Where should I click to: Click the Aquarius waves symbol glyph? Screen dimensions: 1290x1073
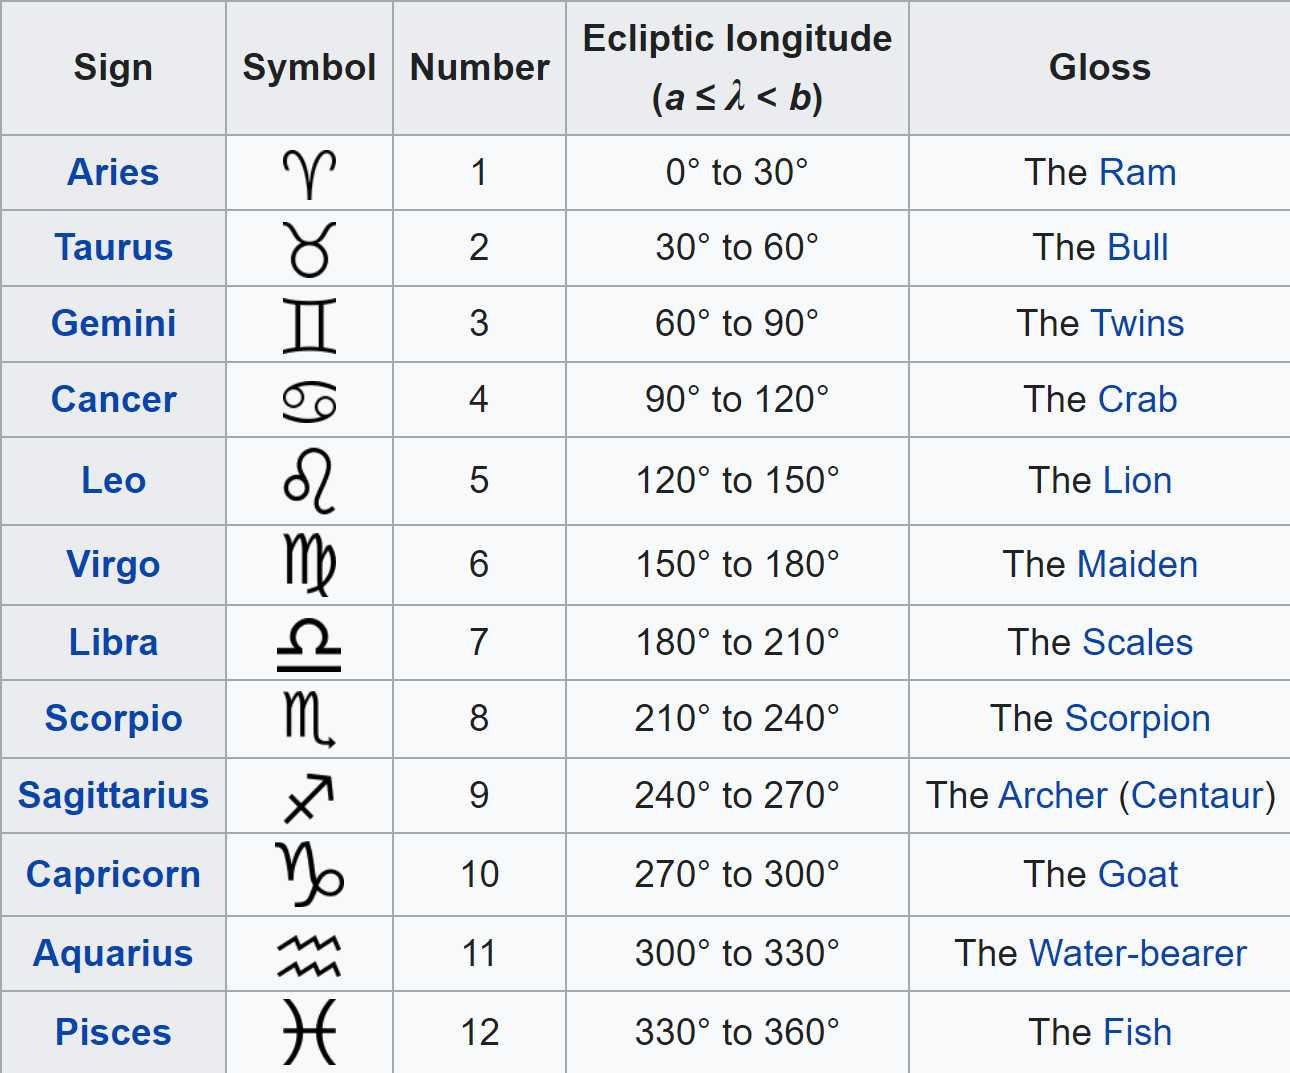point(309,955)
